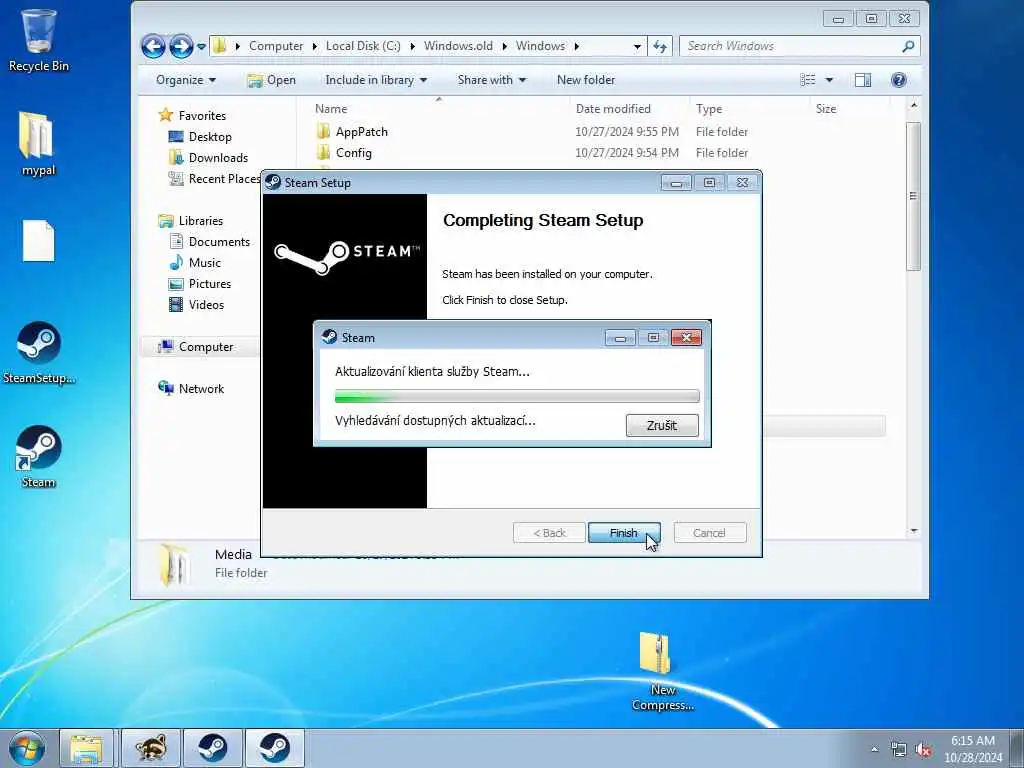Open recent pages dropdown in Explorer
Viewport: 1024px width, 768px height.
tap(201, 47)
